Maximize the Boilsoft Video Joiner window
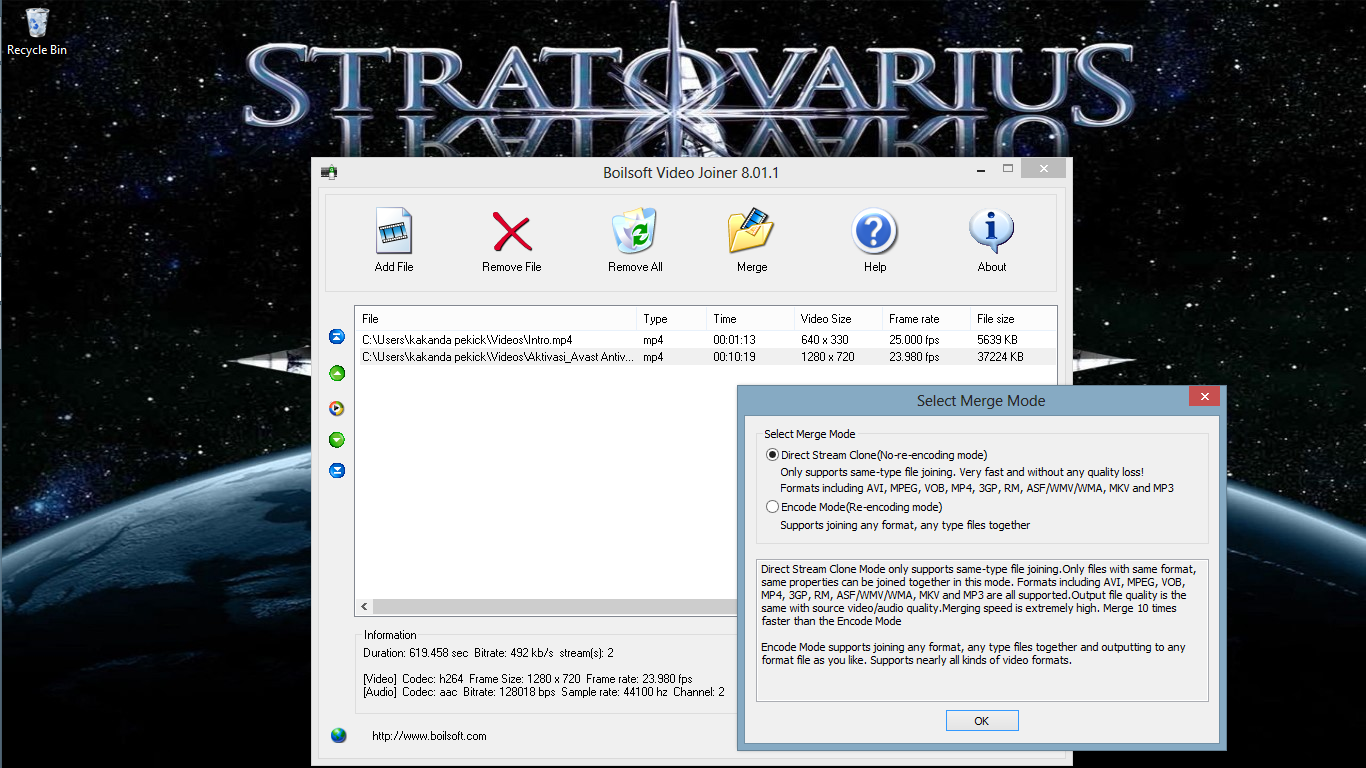The width and height of the screenshot is (1366, 768). (x=1008, y=169)
